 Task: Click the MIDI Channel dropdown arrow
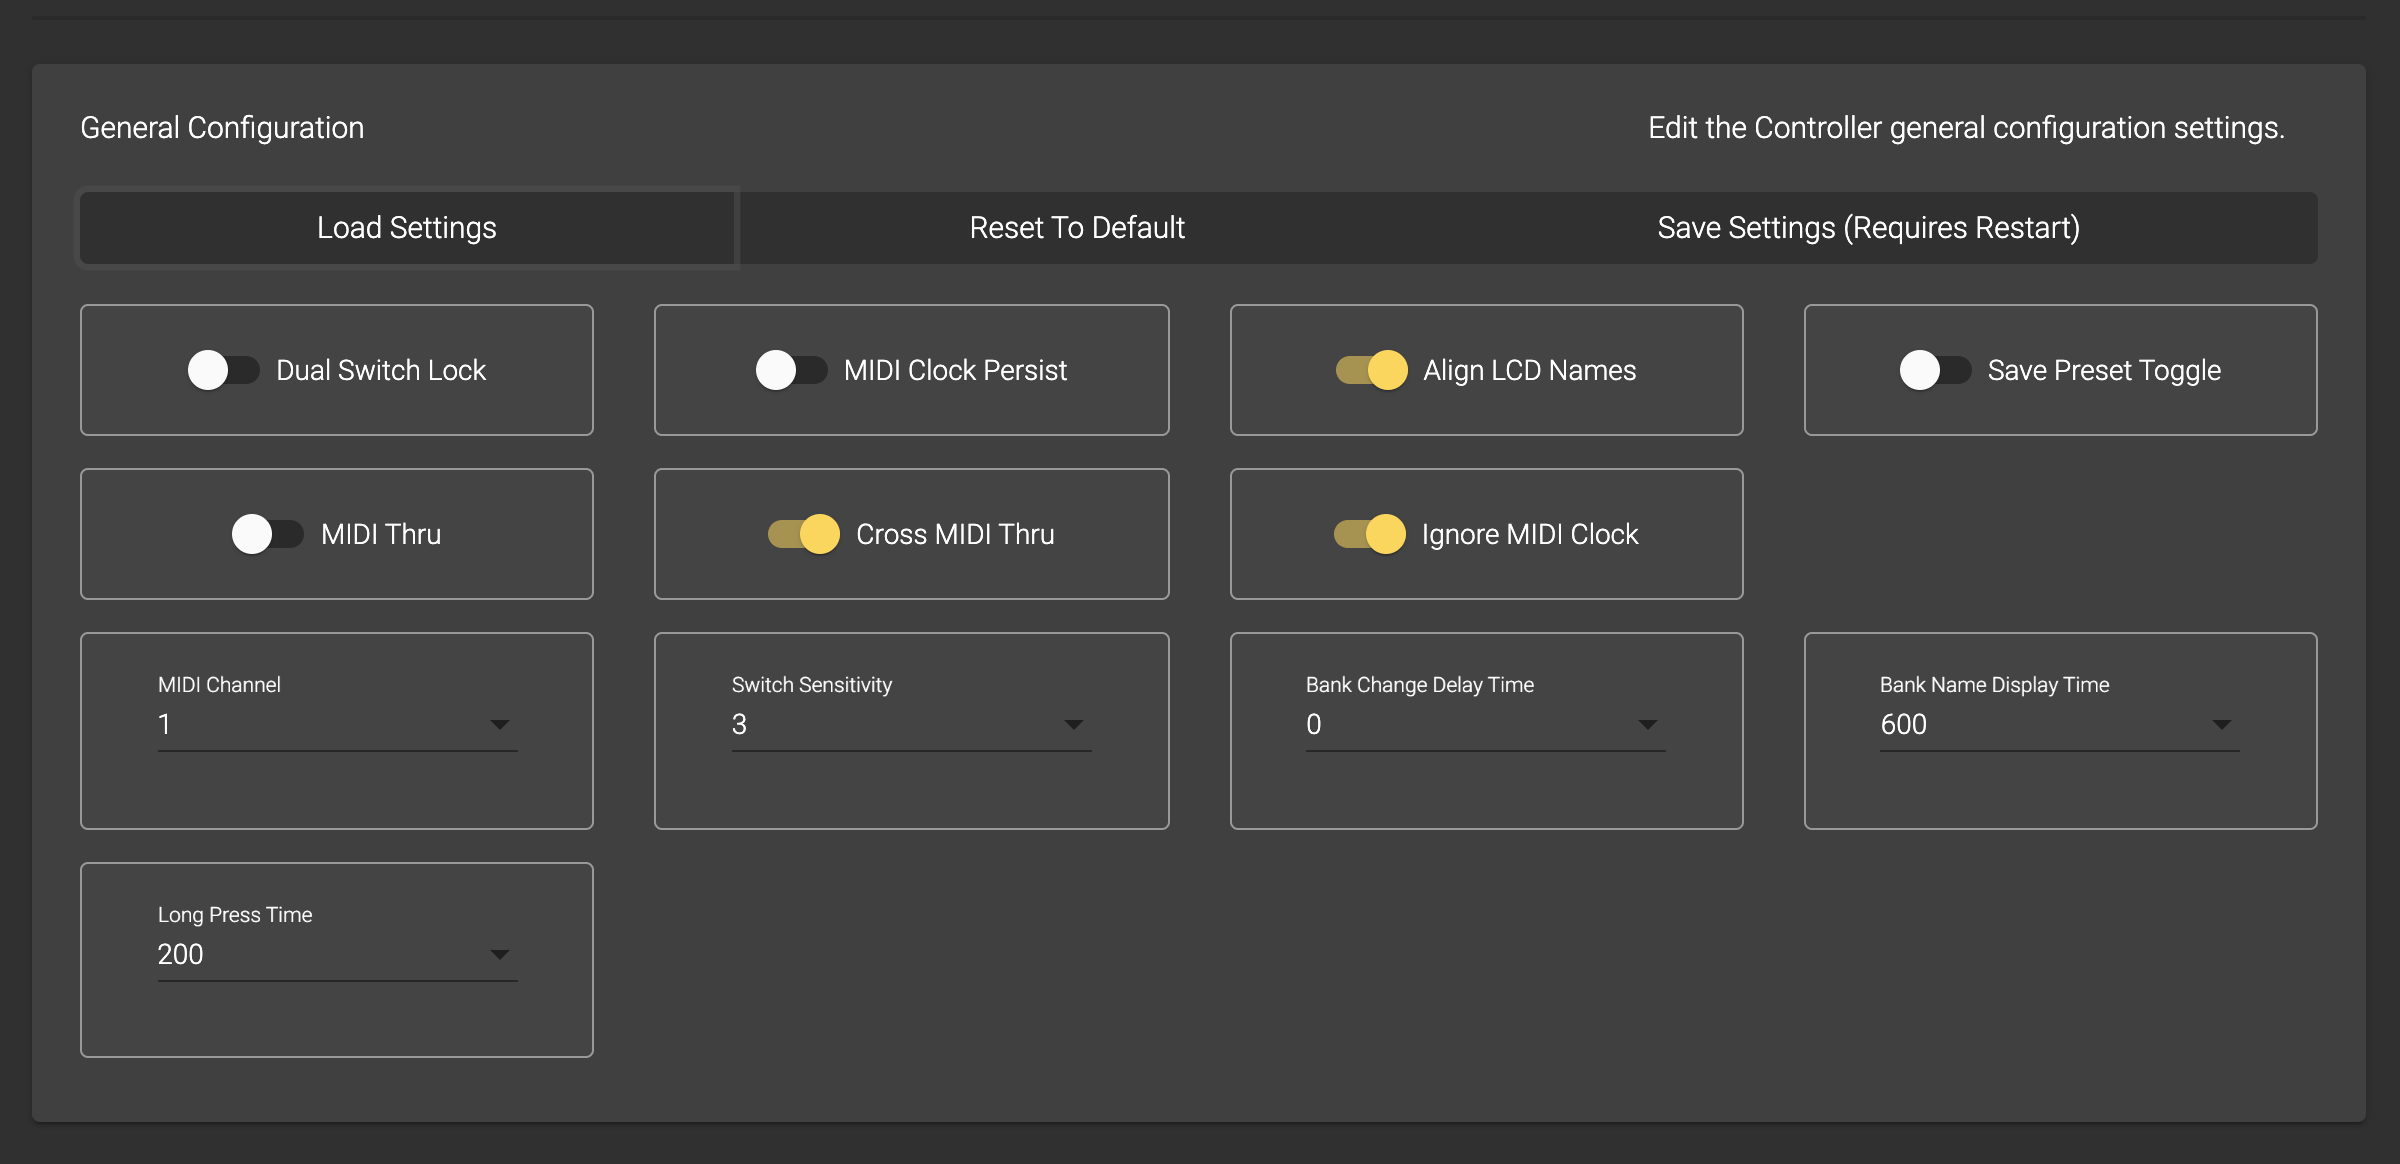[x=500, y=725]
